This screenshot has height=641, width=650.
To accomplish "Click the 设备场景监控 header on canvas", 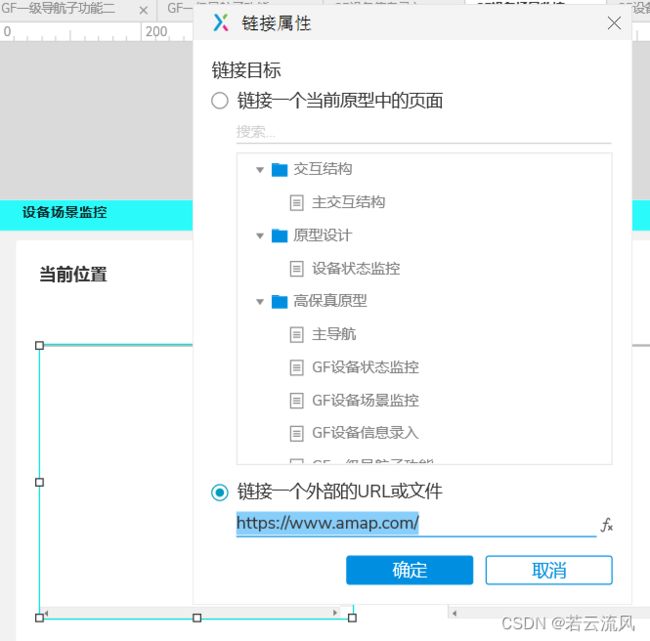I will click(65, 212).
